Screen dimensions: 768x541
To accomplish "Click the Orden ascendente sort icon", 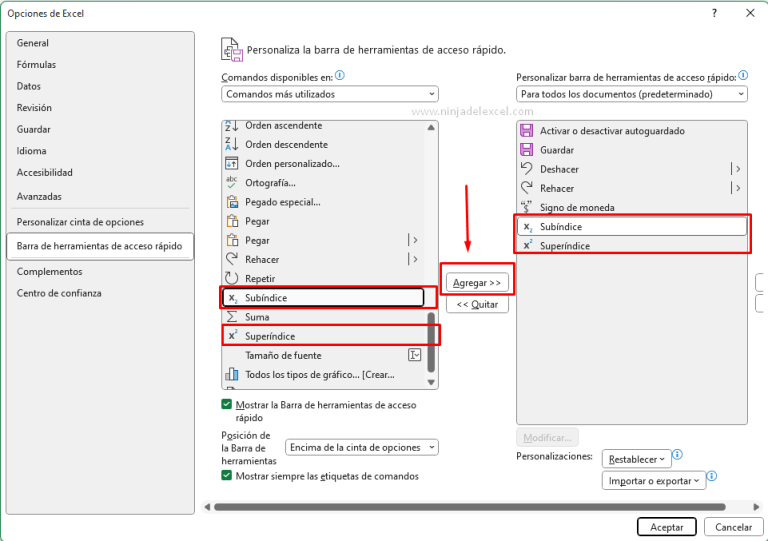I will pyautogui.click(x=232, y=126).
